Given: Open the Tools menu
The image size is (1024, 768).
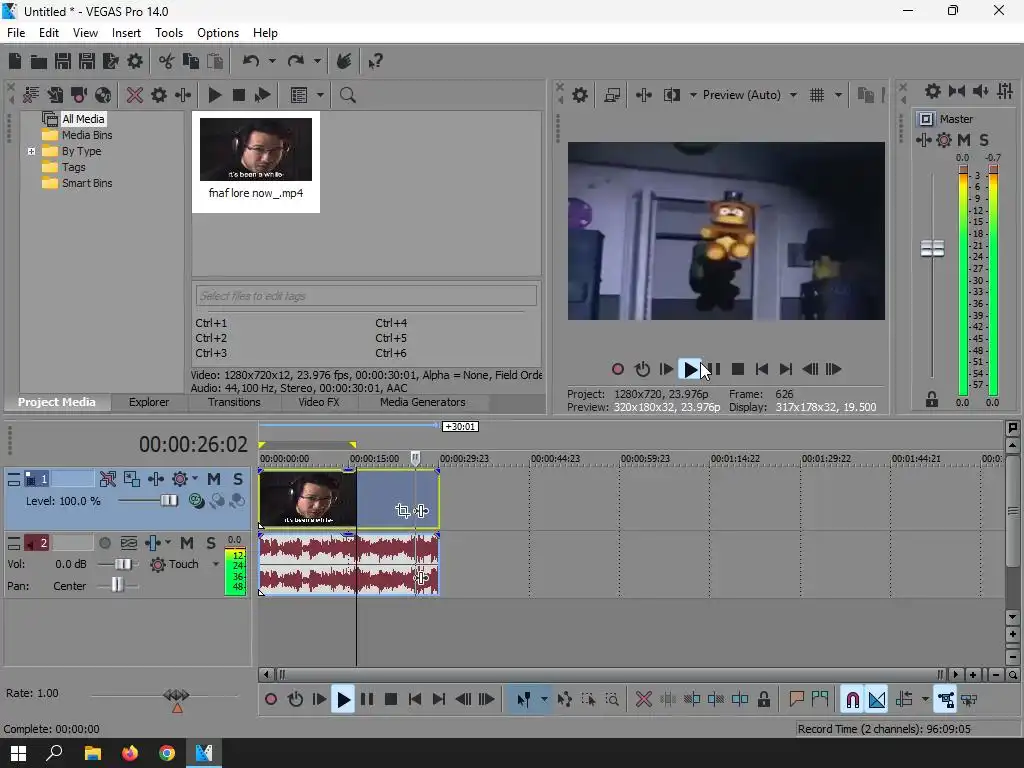Looking at the screenshot, I should click(168, 33).
